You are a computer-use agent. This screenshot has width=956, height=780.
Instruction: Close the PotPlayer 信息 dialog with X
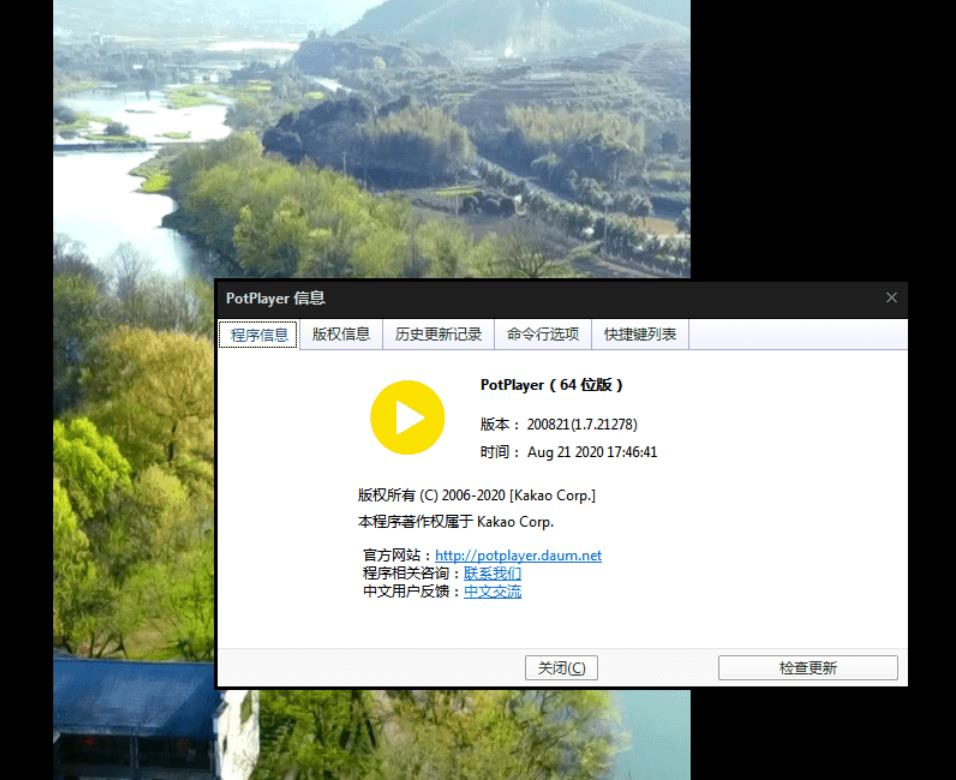891,297
